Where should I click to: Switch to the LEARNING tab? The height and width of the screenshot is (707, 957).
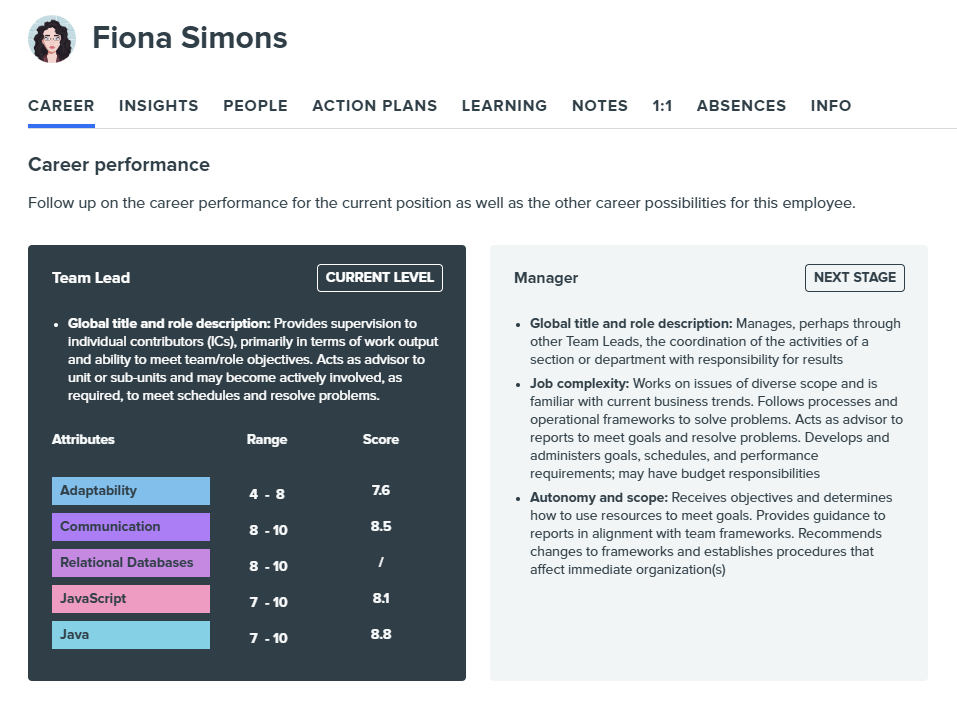(x=504, y=105)
